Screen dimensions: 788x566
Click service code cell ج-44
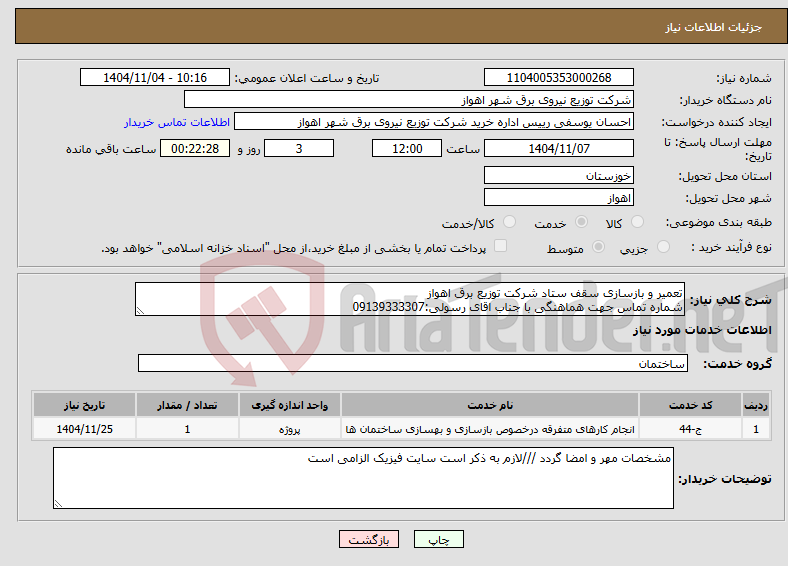[691, 429]
